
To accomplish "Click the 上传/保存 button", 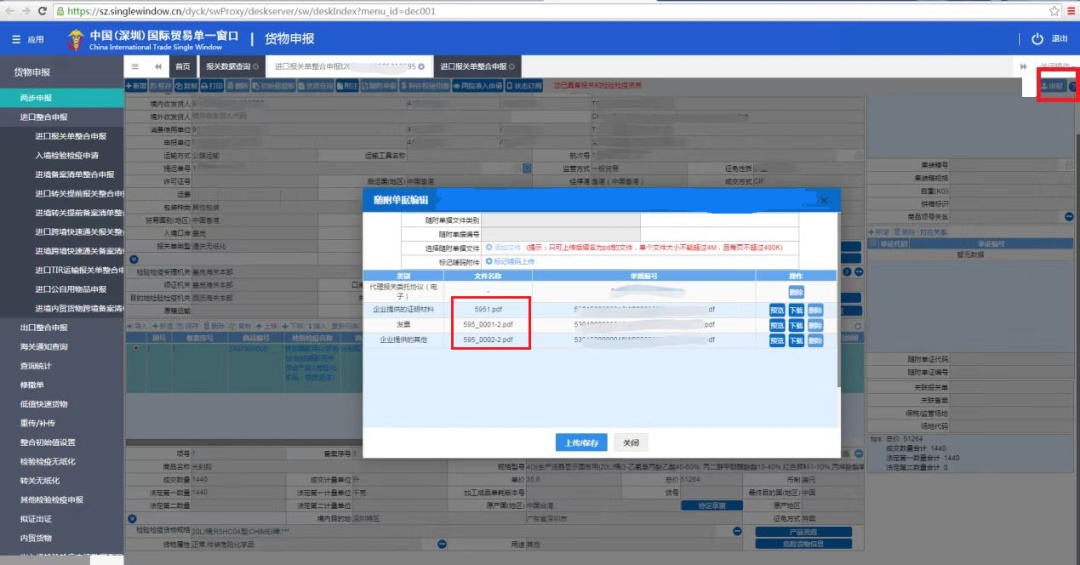I will pyautogui.click(x=581, y=443).
